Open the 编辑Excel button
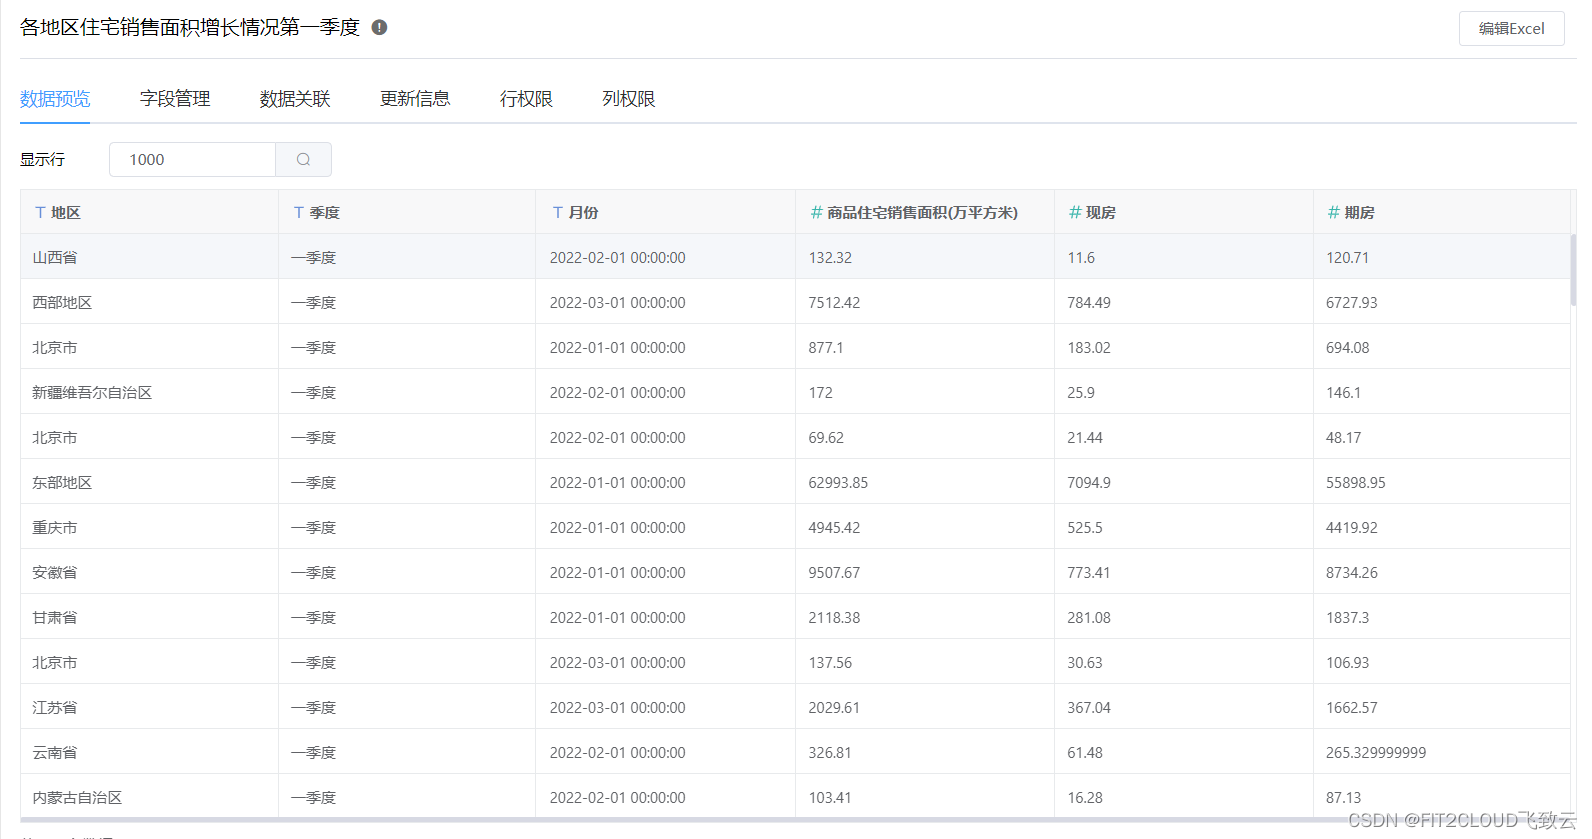 coord(1511,28)
